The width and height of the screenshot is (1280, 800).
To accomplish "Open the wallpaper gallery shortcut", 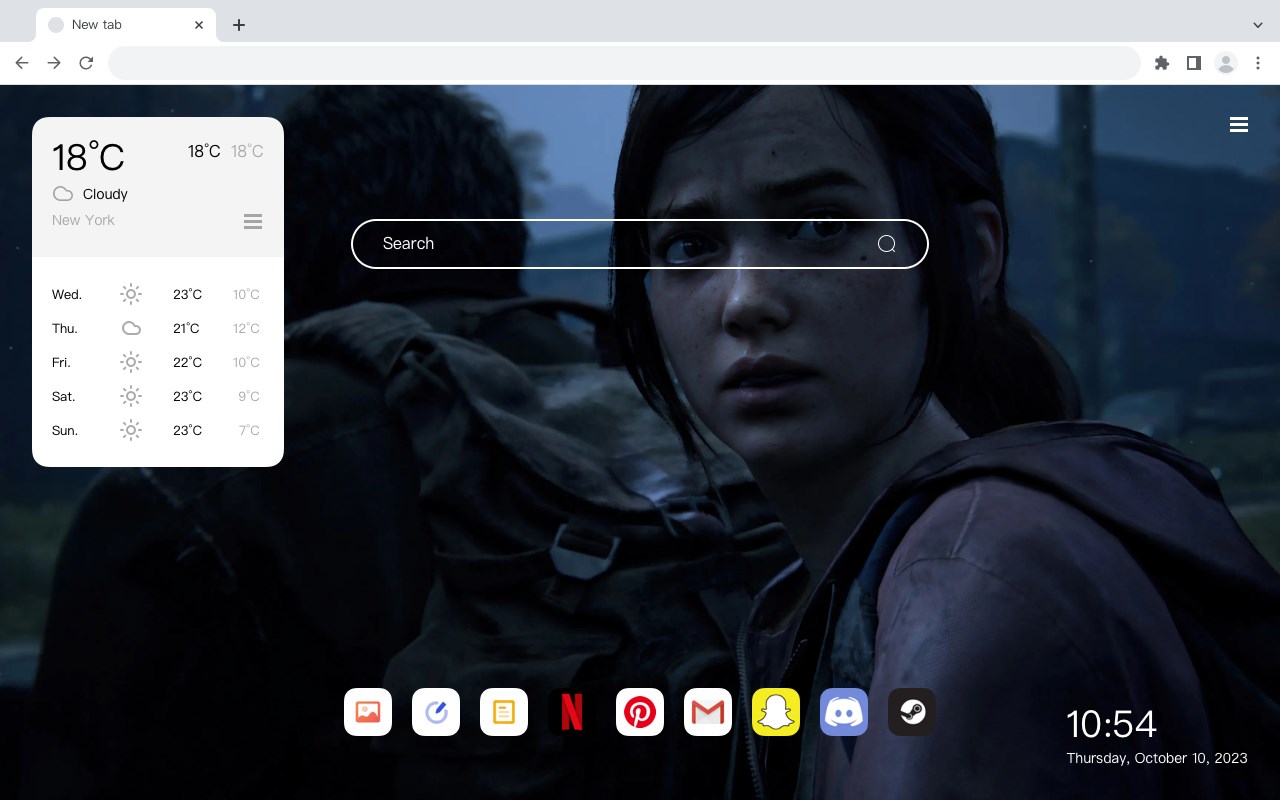I will tap(368, 712).
